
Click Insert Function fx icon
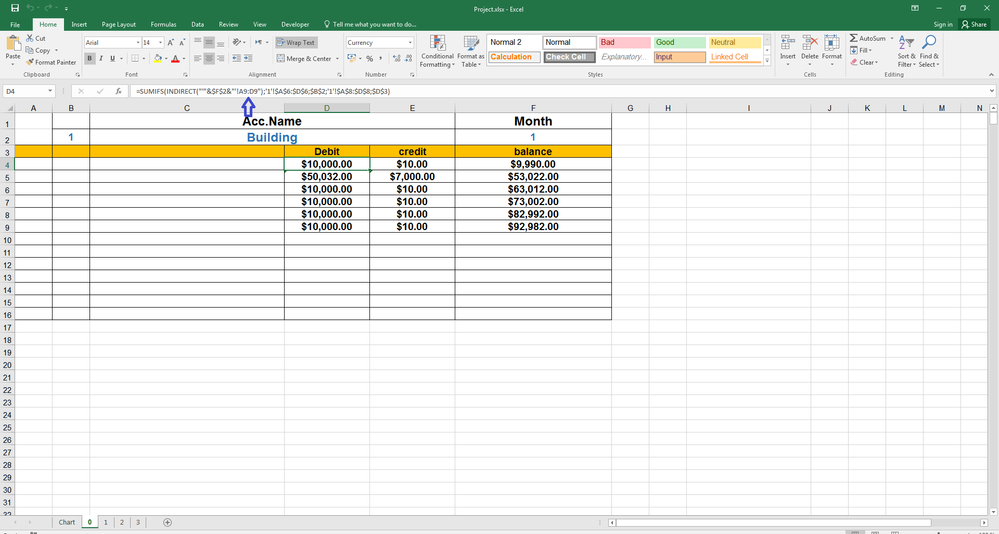pyautogui.click(x=119, y=91)
